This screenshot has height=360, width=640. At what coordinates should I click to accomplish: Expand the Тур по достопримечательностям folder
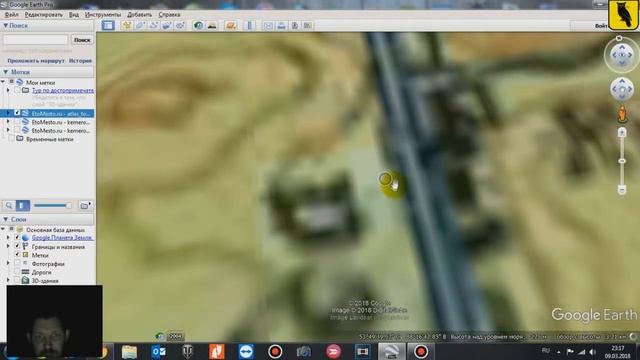(x=8, y=90)
